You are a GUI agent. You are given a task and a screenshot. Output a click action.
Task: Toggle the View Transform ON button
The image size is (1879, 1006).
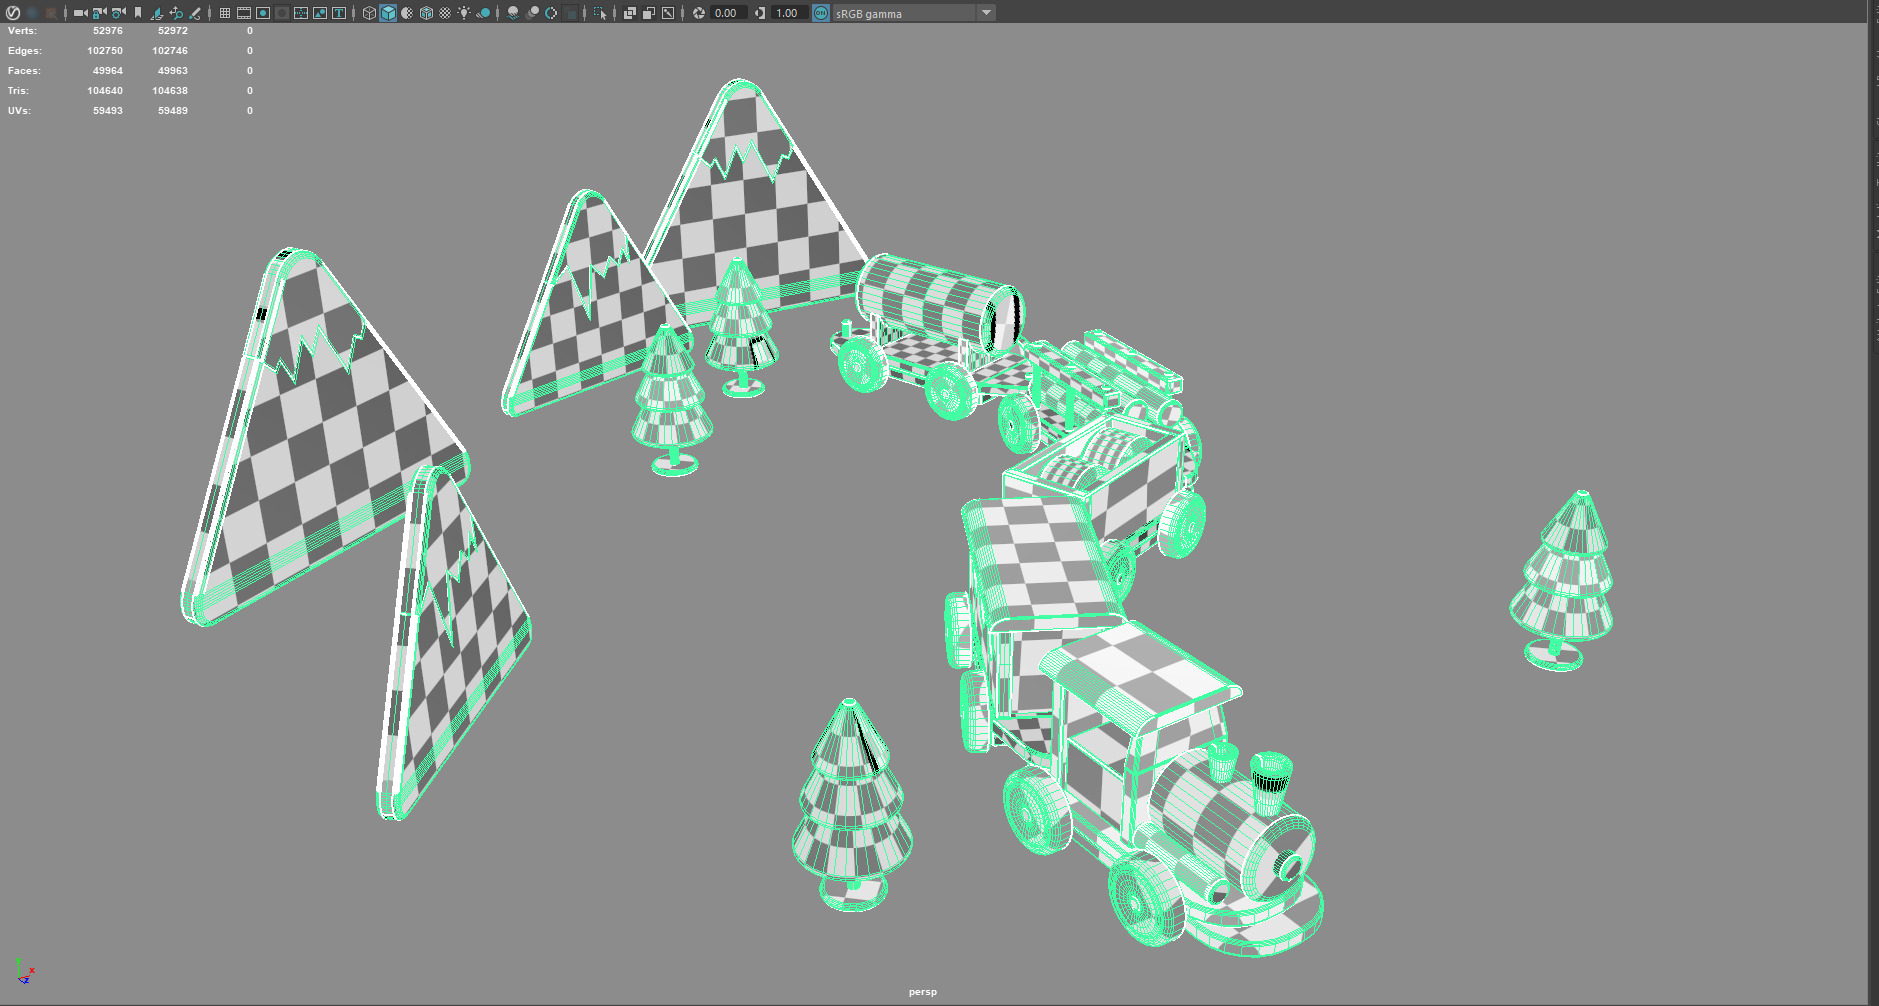(x=821, y=13)
